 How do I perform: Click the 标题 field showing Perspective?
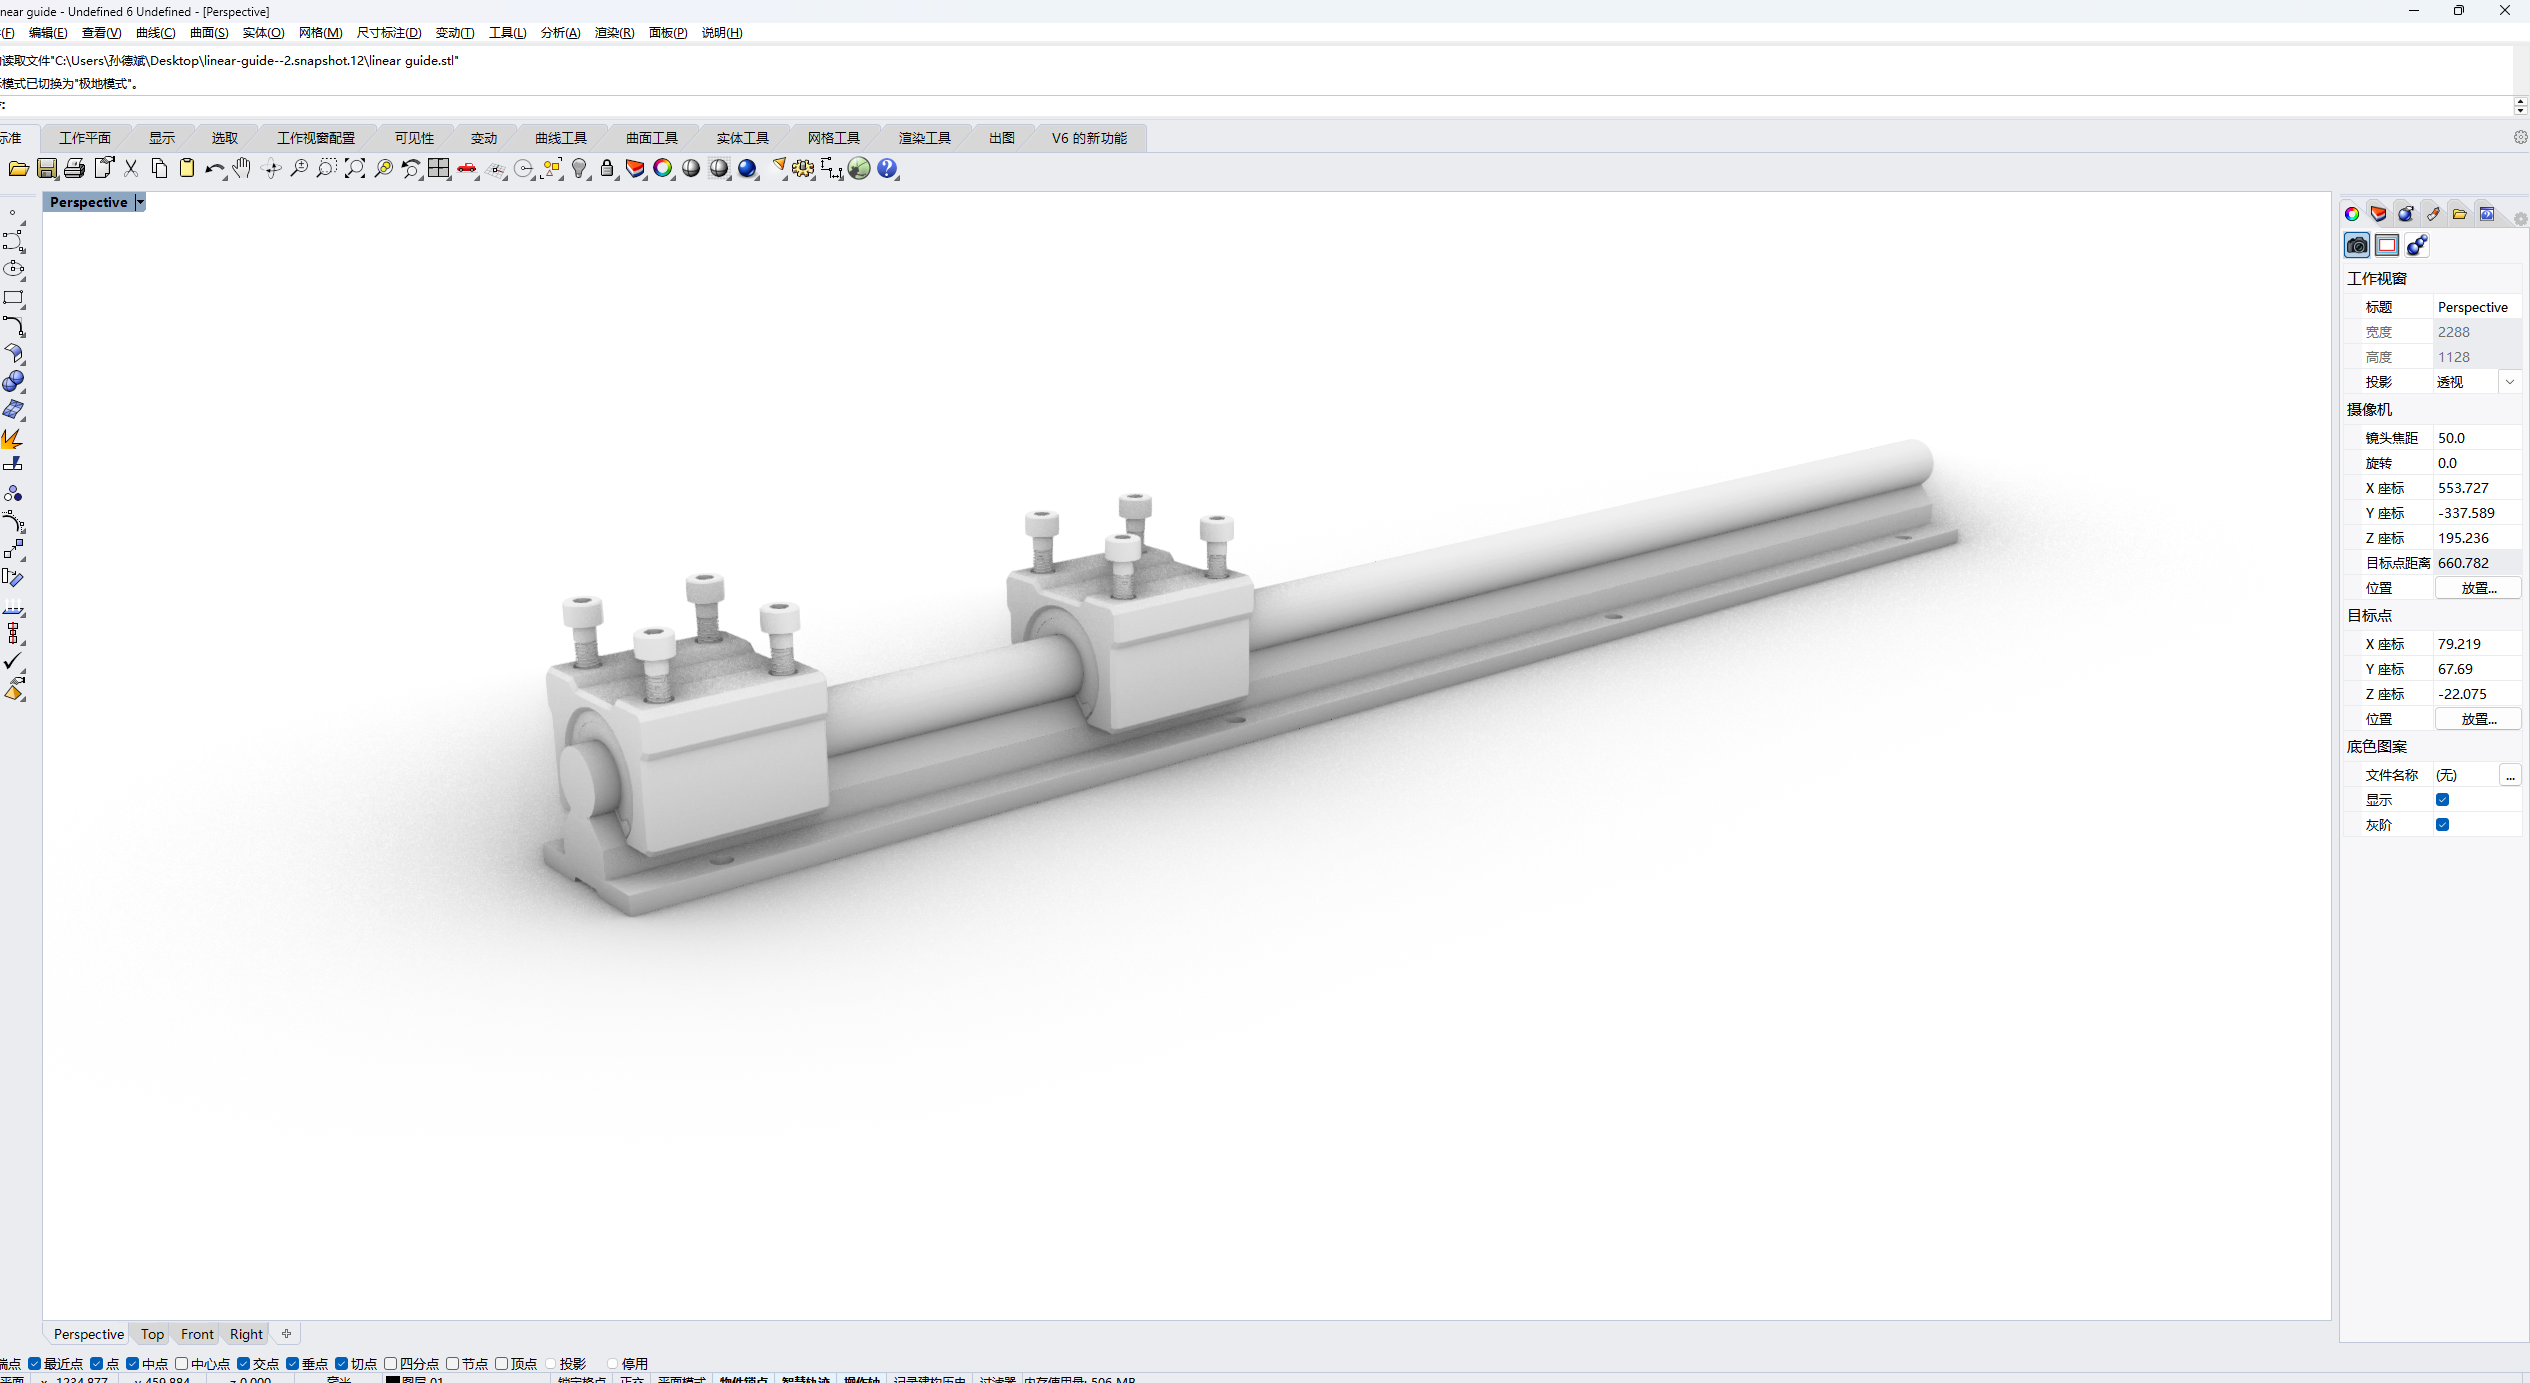(x=2477, y=307)
